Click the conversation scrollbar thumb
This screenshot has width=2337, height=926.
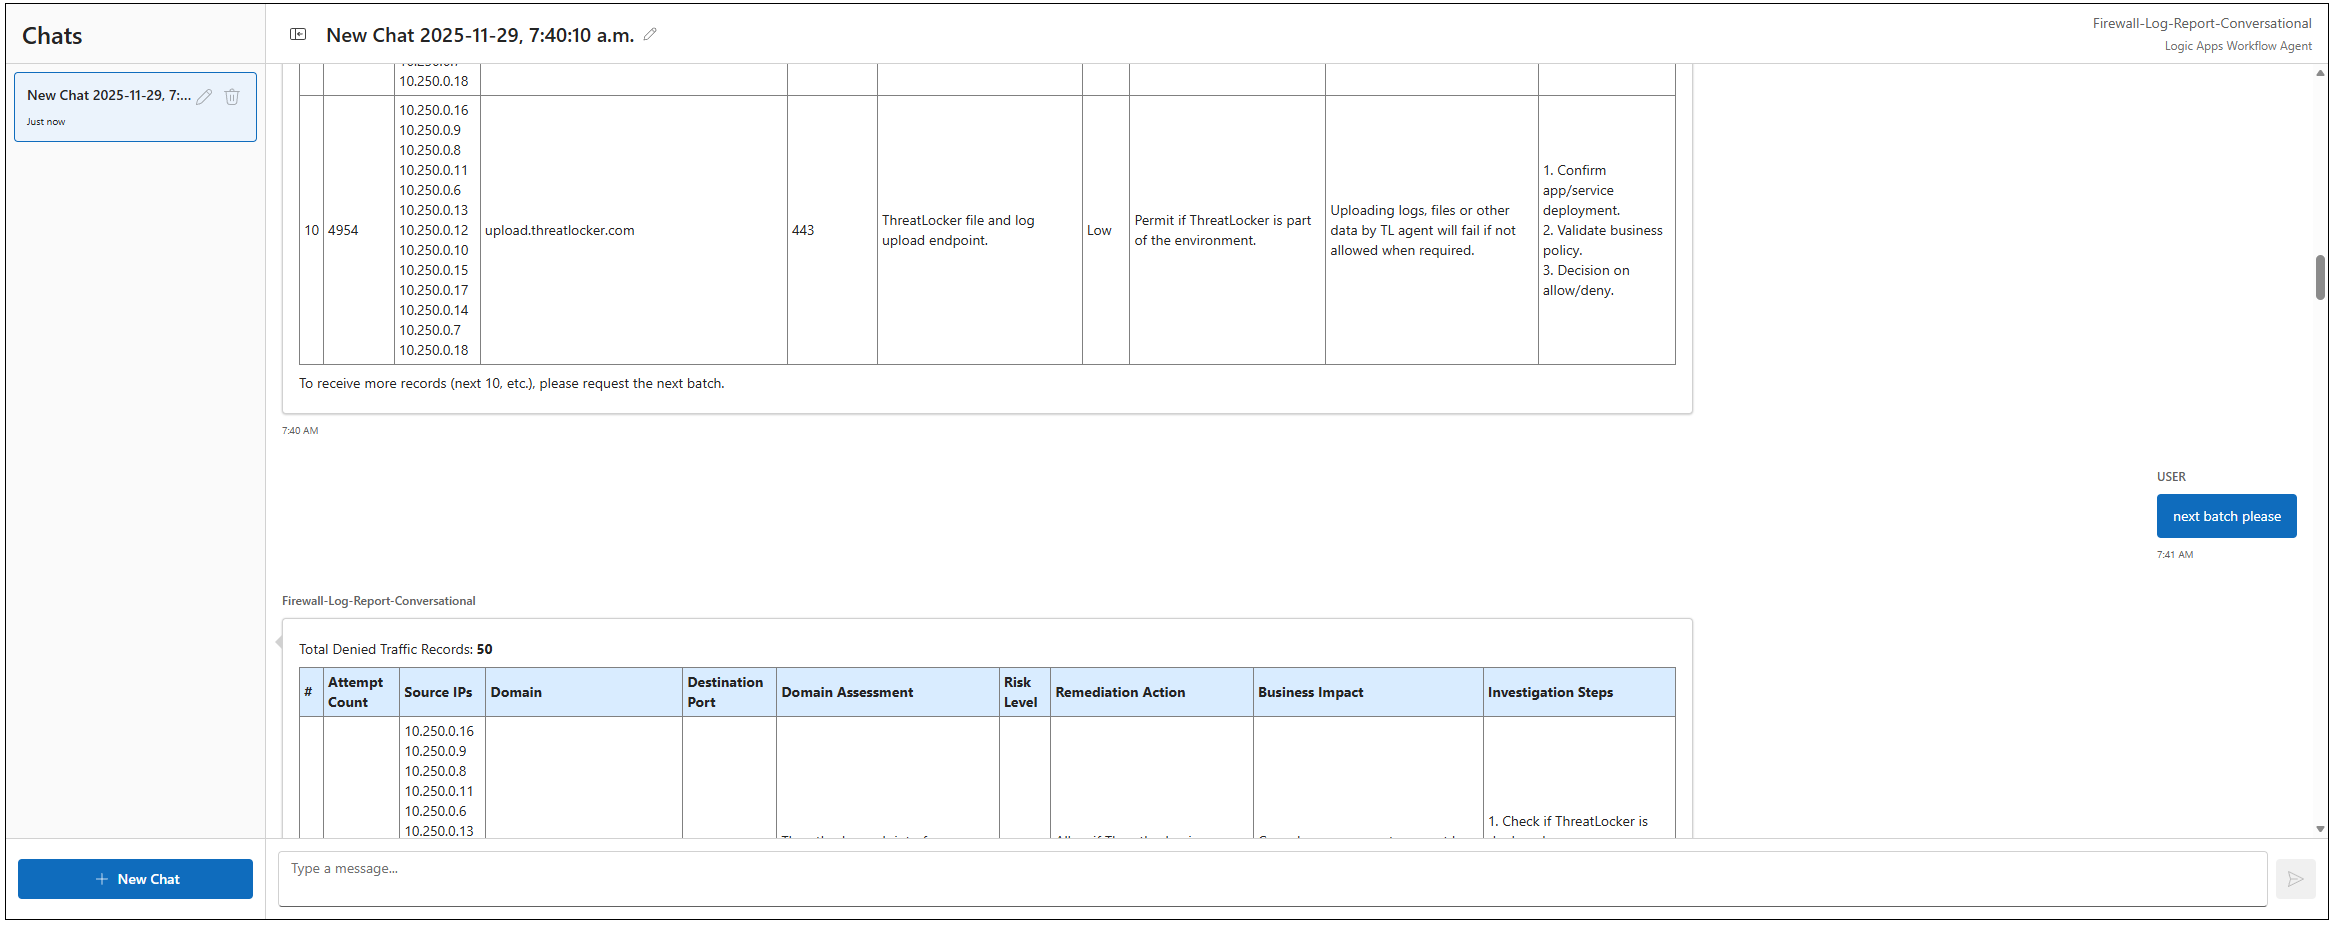2320,277
